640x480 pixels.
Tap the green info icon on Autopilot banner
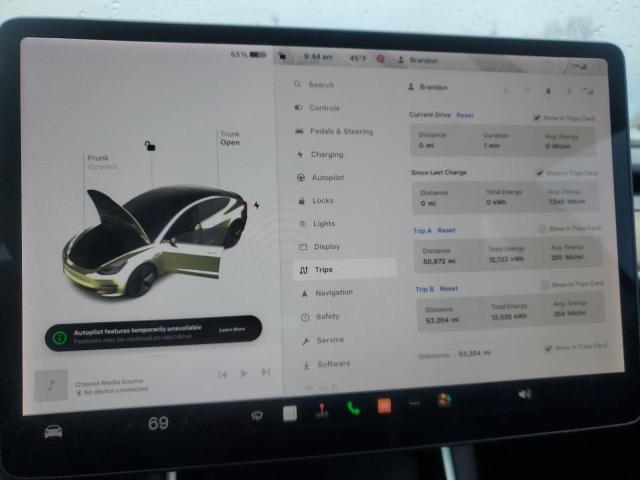tap(60, 338)
